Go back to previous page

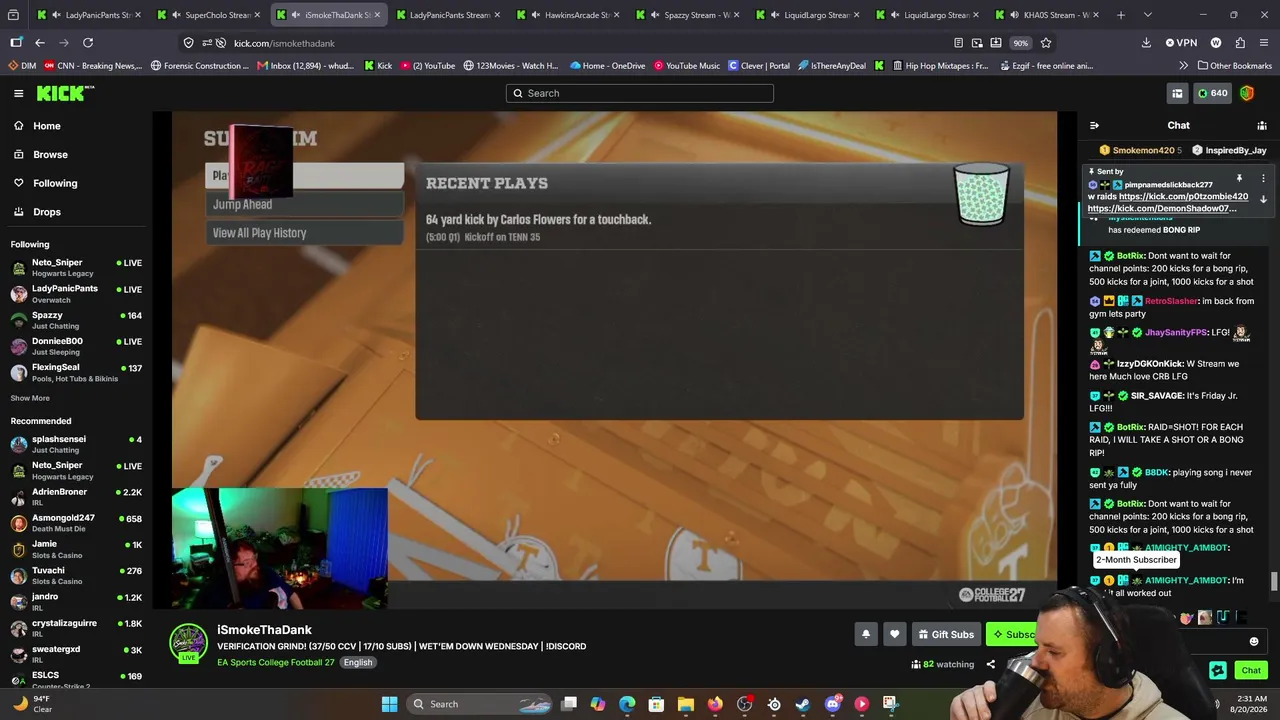40,43
